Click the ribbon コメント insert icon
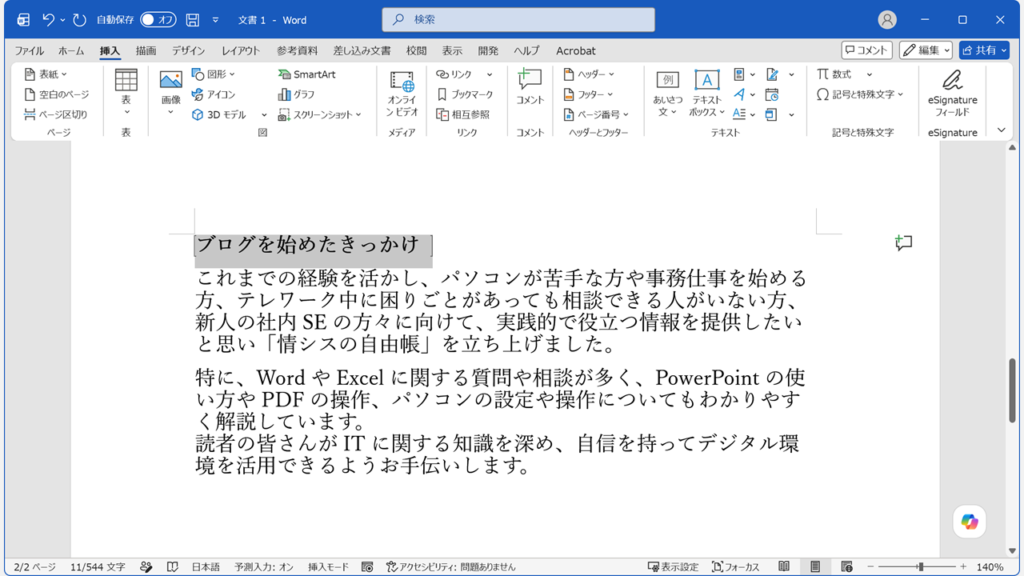 click(x=530, y=80)
